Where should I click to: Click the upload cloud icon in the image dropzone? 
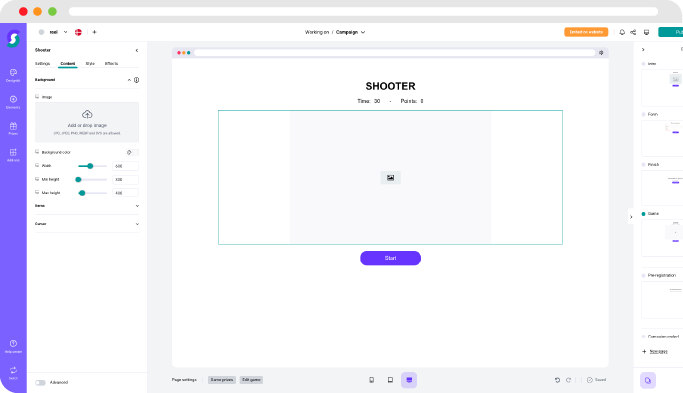87,114
